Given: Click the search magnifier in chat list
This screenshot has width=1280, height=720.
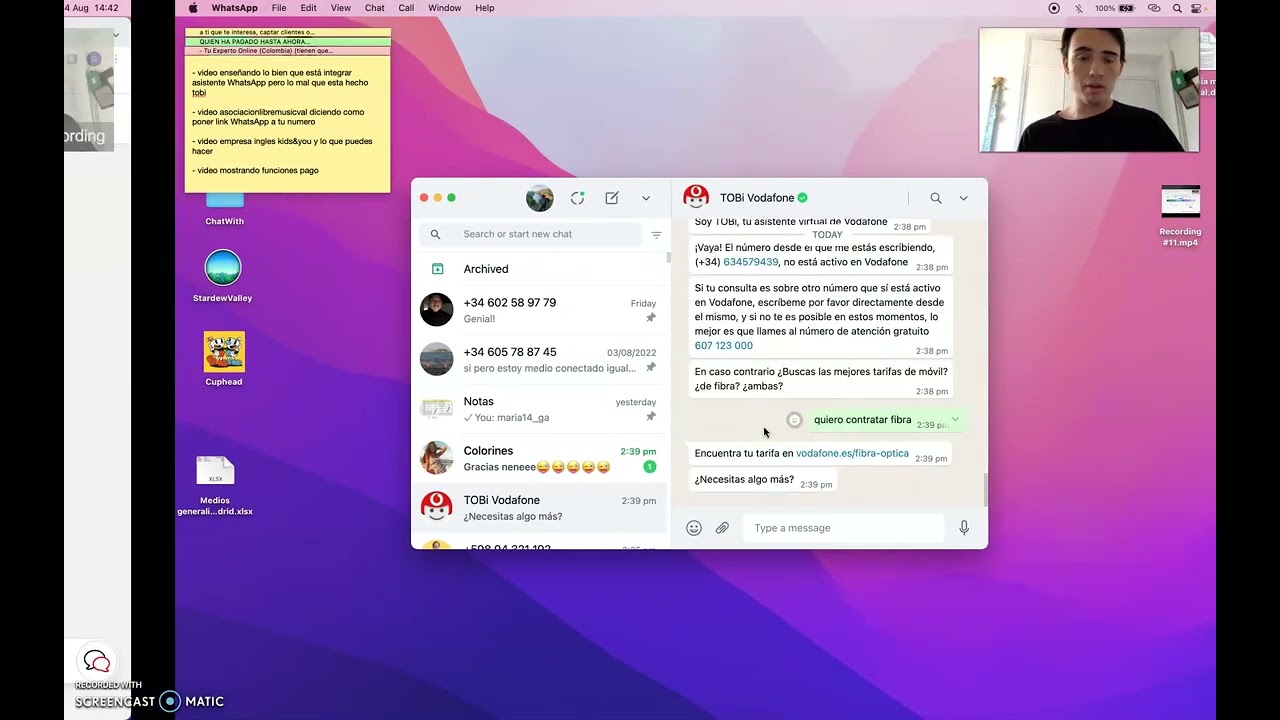Looking at the screenshot, I should coord(435,234).
